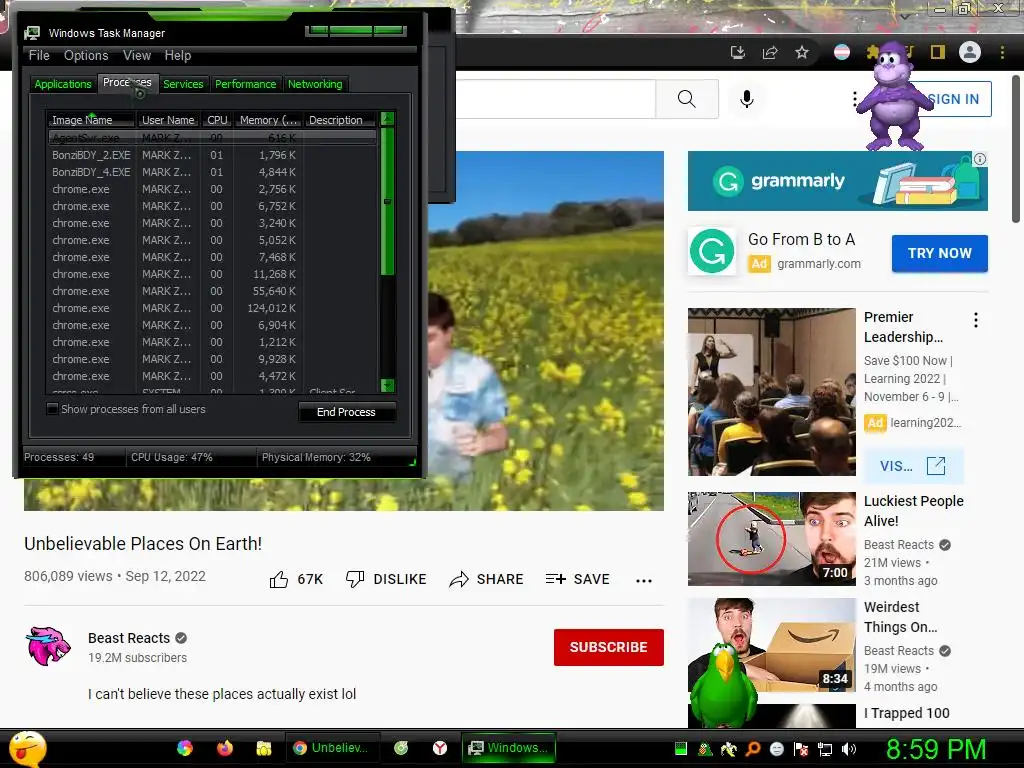Click process list scroll up arrow
The height and width of the screenshot is (768, 1024).
point(387,119)
